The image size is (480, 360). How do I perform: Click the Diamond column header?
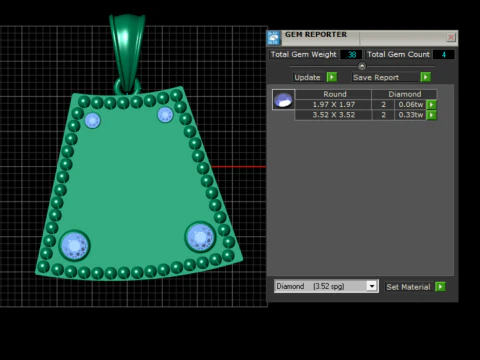coord(404,94)
